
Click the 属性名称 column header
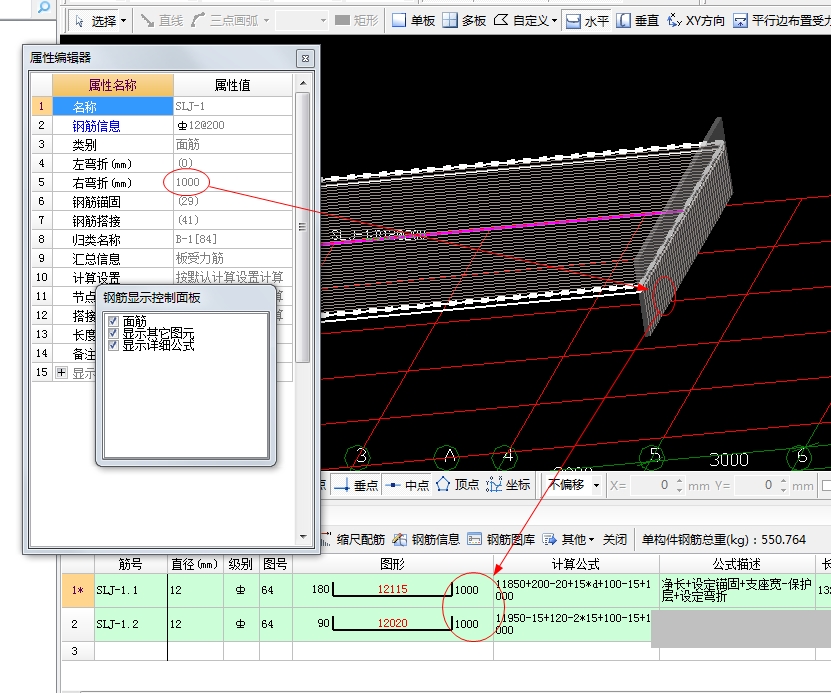click(x=112, y=85)
